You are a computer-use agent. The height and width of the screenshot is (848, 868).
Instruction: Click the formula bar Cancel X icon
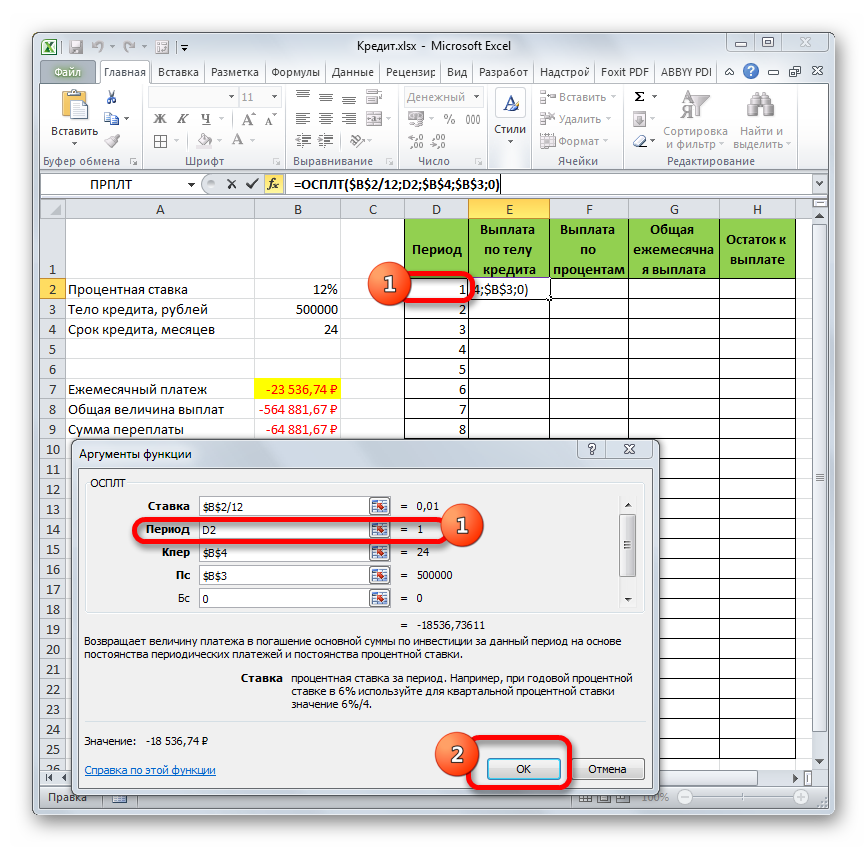(232, 184)
